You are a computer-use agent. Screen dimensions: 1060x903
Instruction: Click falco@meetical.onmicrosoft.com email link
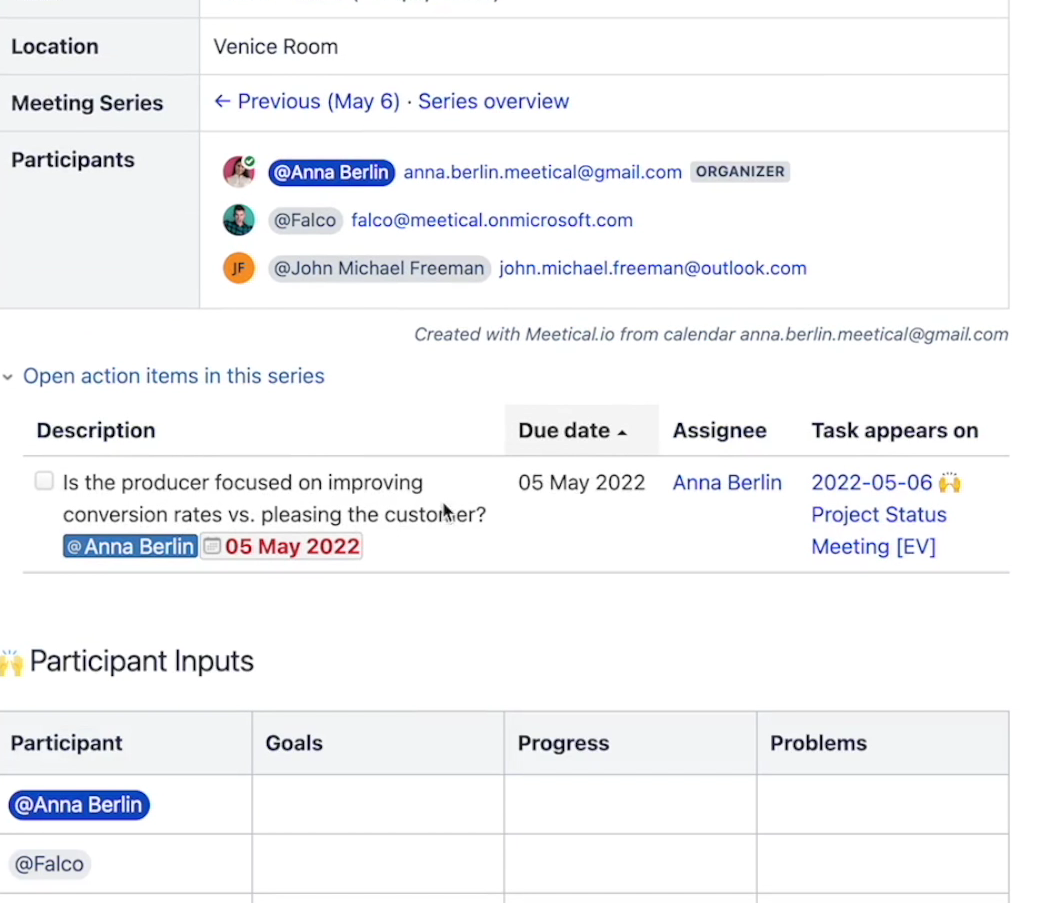tap(491, 219)
